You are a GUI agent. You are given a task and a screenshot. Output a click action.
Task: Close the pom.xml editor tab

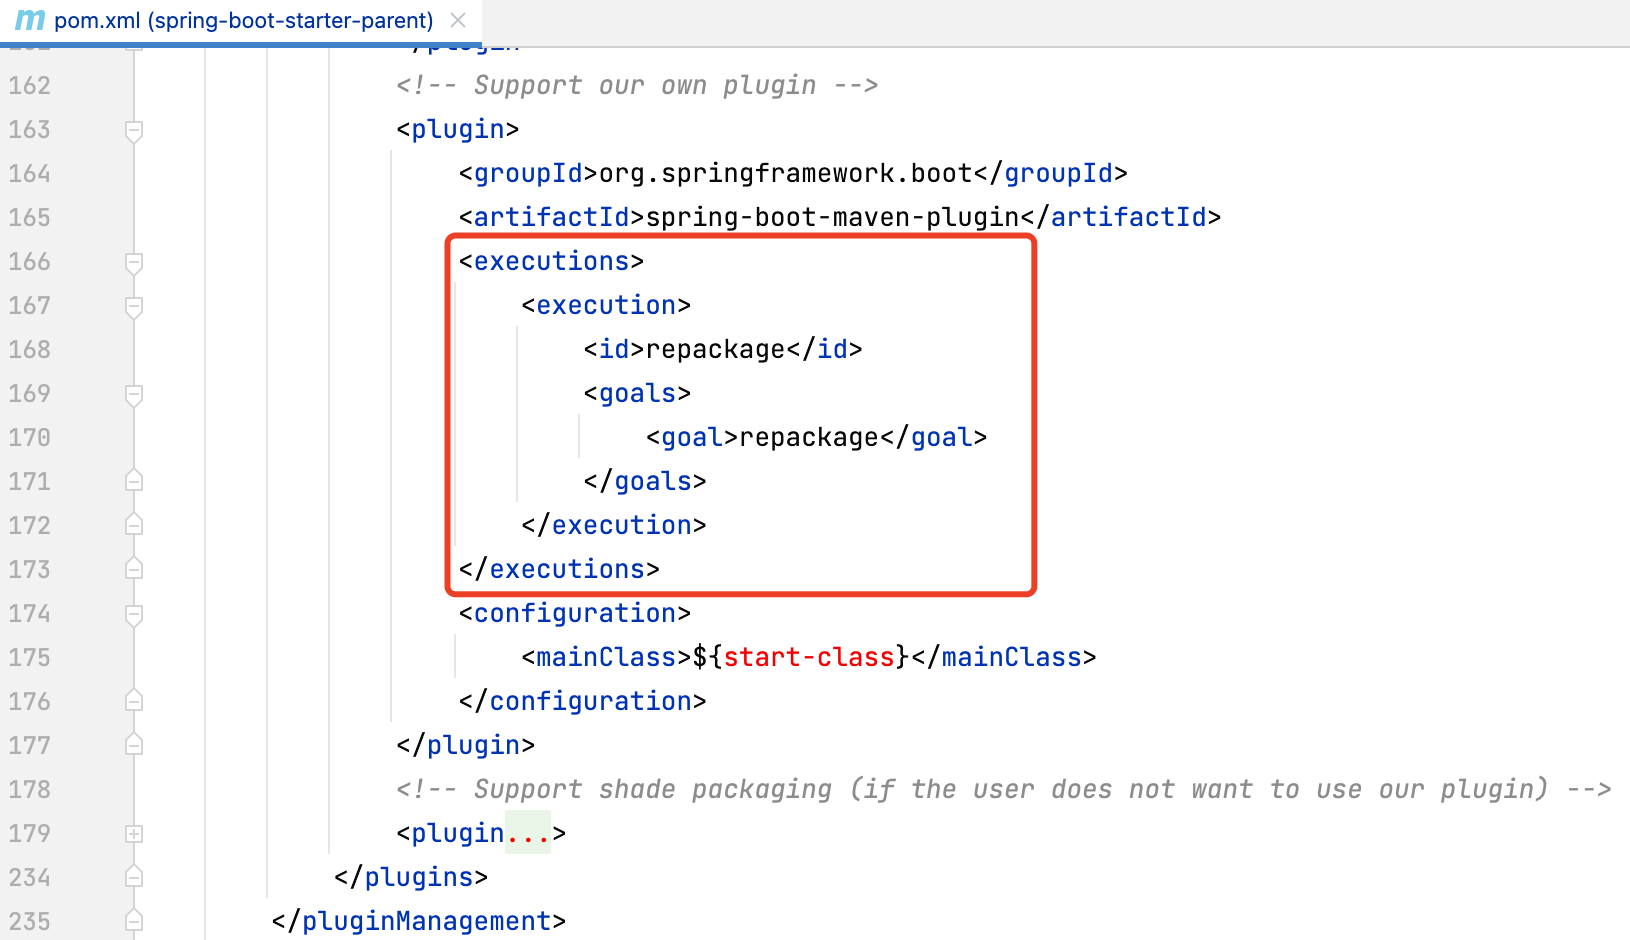click(458, 20)
